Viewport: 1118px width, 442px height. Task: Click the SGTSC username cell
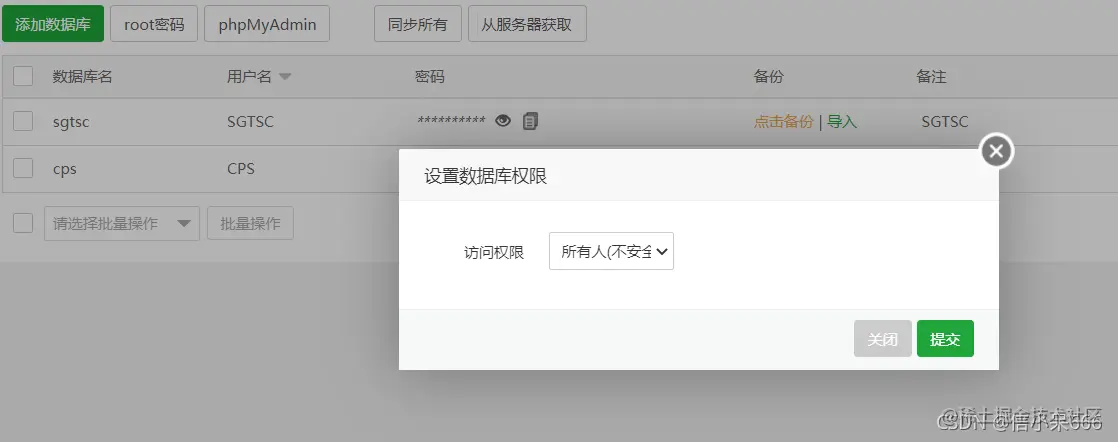(x=250, y=122)
